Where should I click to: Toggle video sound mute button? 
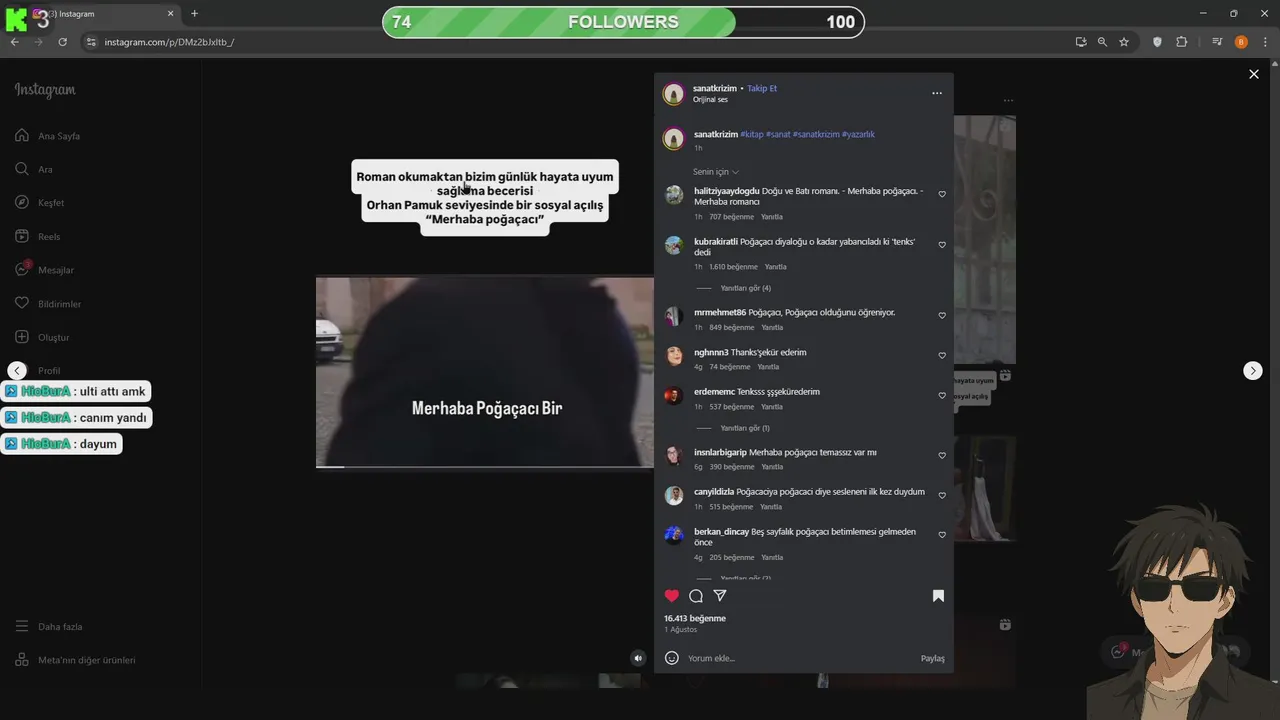[638, 658]
